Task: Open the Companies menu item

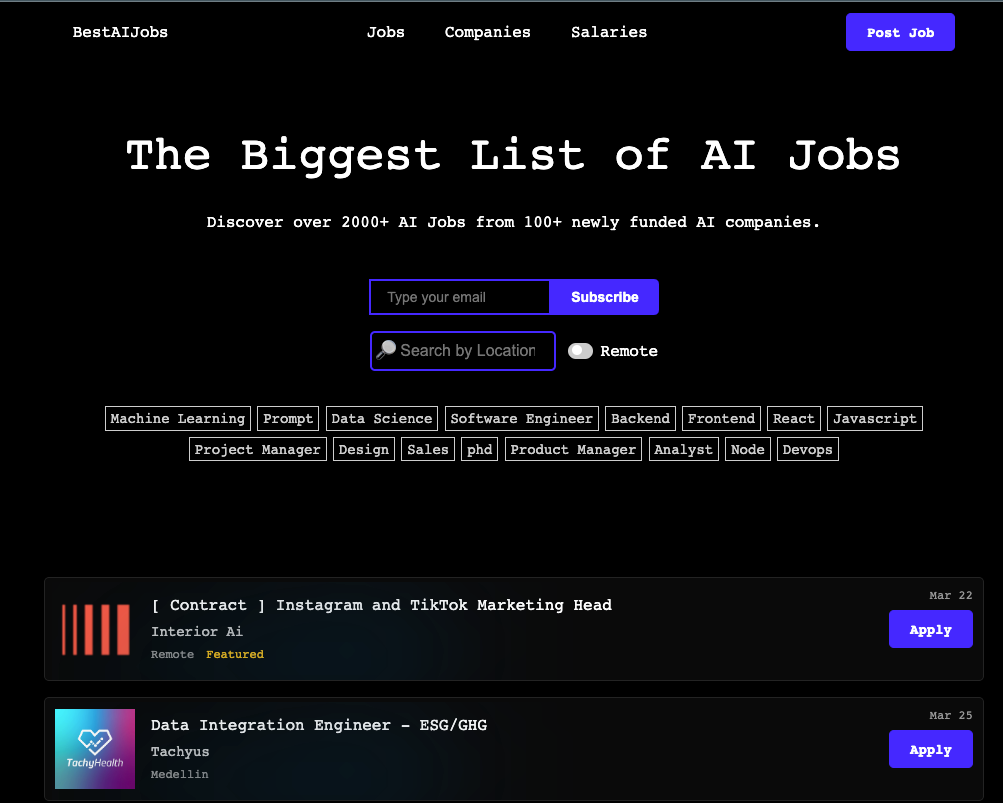Action: 487,32
